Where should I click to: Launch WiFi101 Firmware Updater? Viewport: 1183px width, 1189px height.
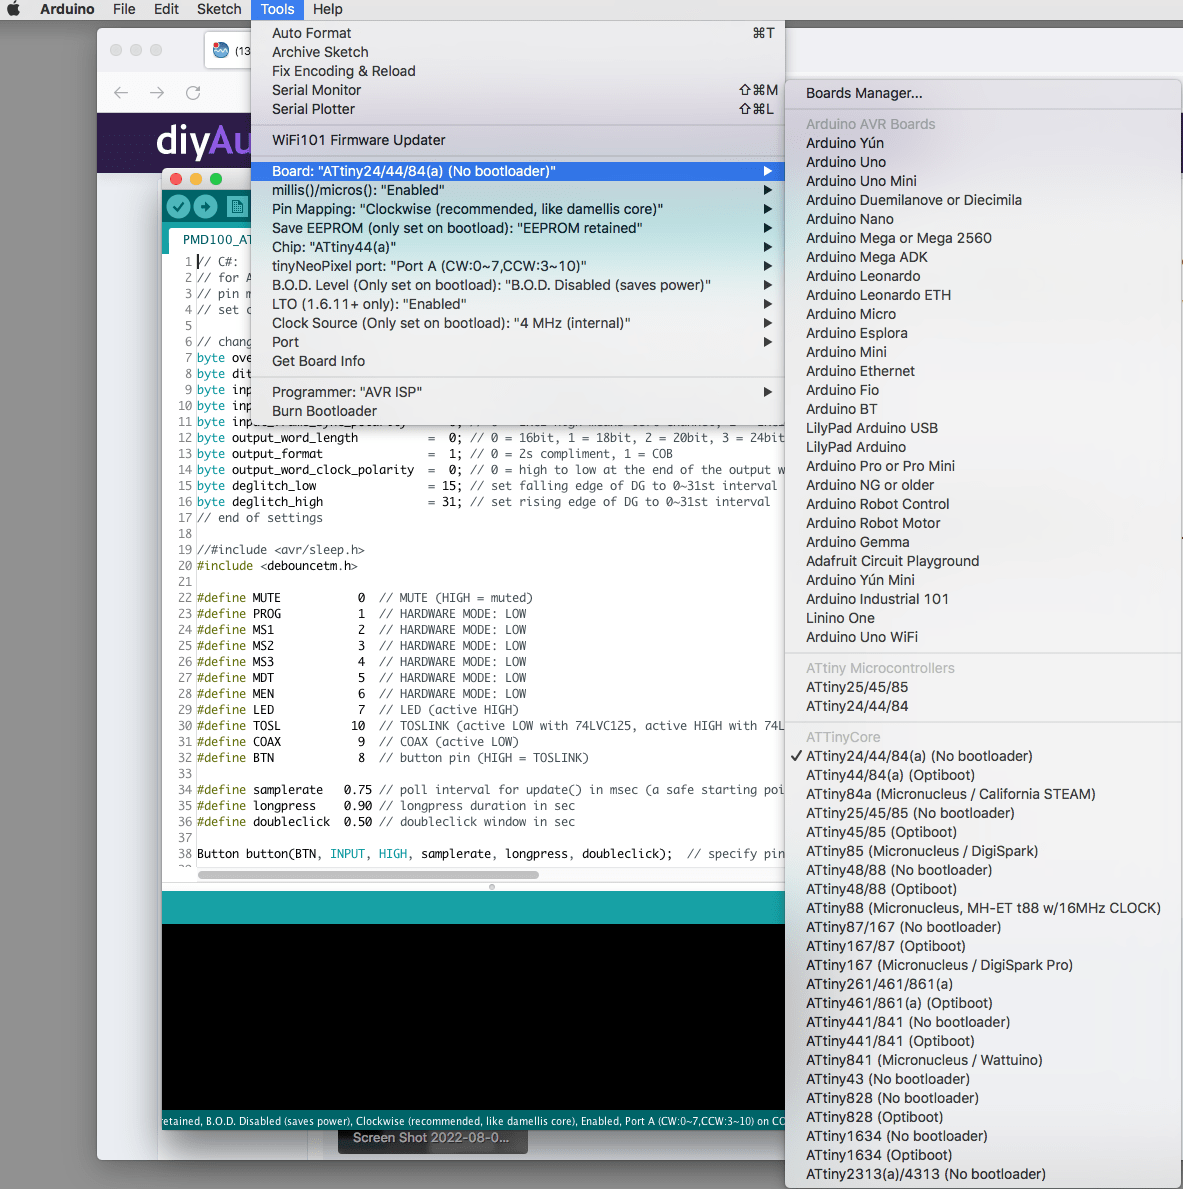[518, 140]
